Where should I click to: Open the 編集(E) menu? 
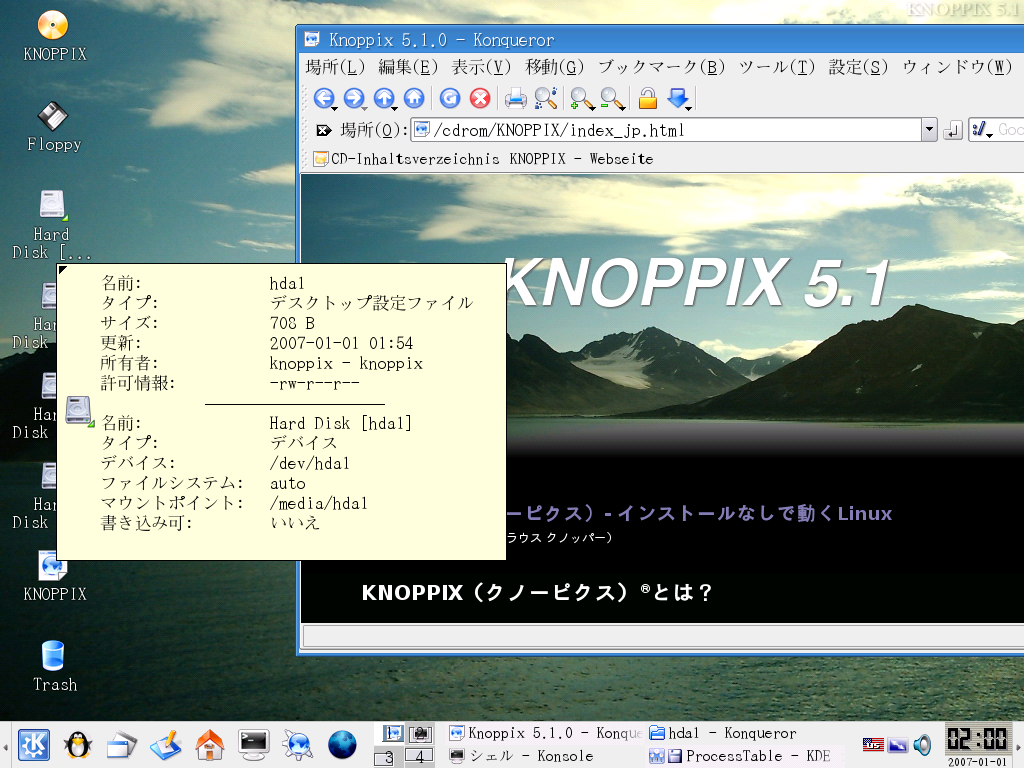click(408, 67)
